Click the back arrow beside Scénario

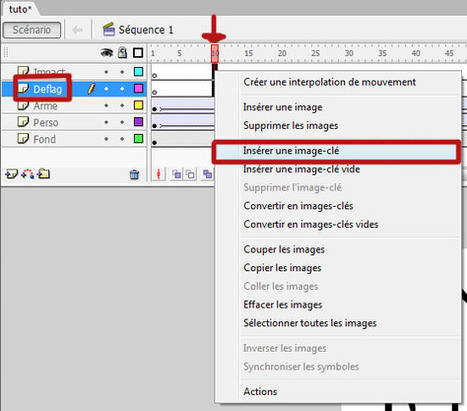click(x=77, y=30)
